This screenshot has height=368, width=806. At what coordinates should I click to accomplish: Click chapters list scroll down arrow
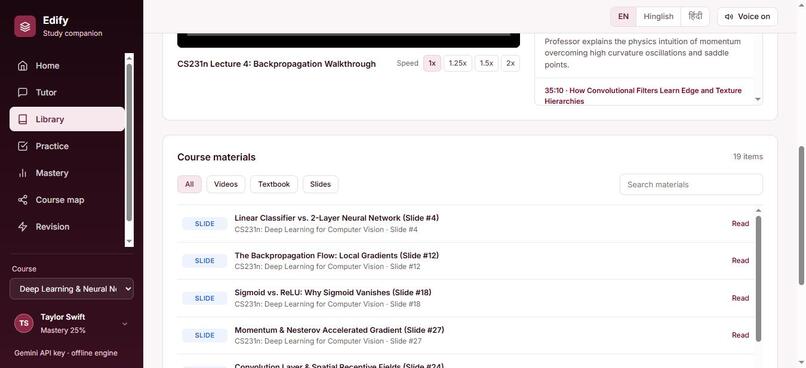tap(758, 99)
